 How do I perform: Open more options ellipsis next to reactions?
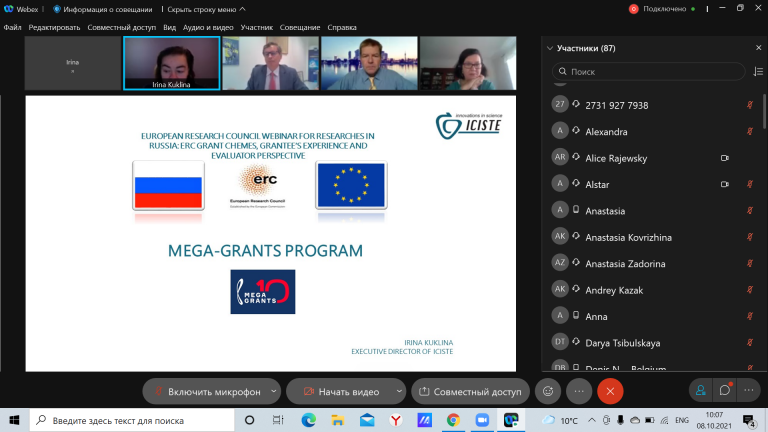coord(579,391)
